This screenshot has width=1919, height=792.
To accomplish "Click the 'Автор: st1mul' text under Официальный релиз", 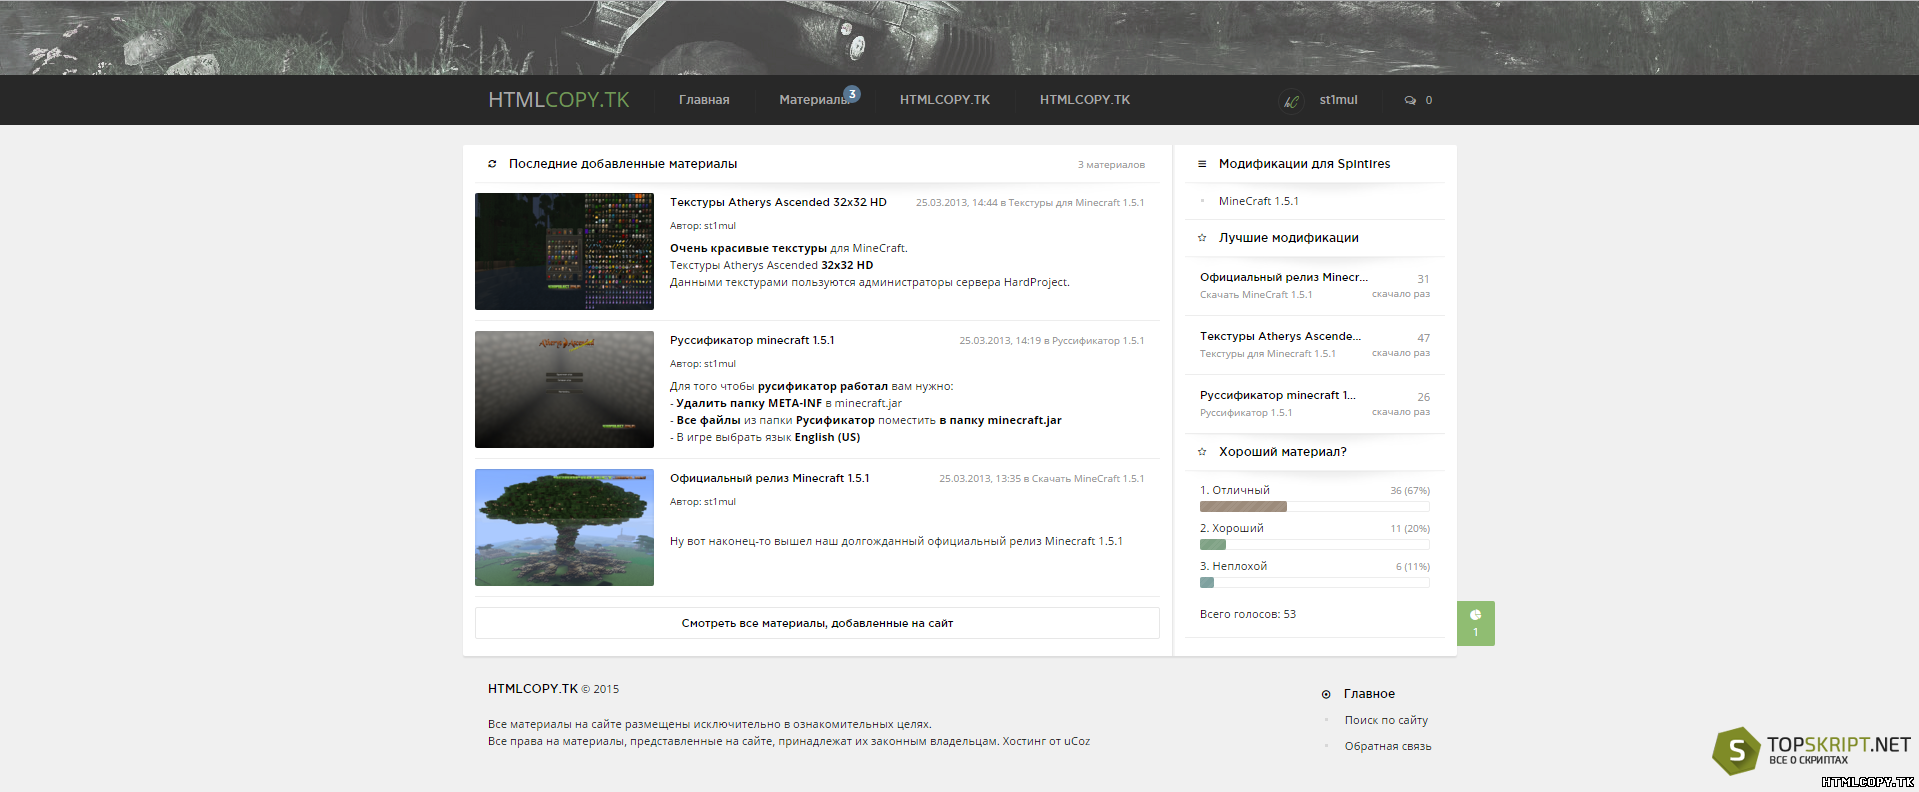I will 703,502.
